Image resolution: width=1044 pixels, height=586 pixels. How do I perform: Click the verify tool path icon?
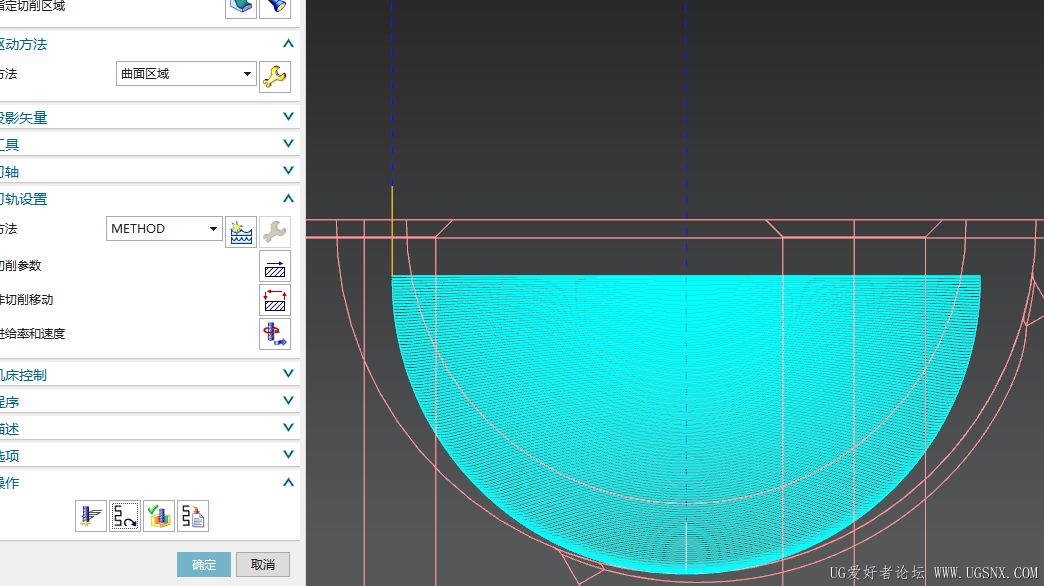point(159,516)
